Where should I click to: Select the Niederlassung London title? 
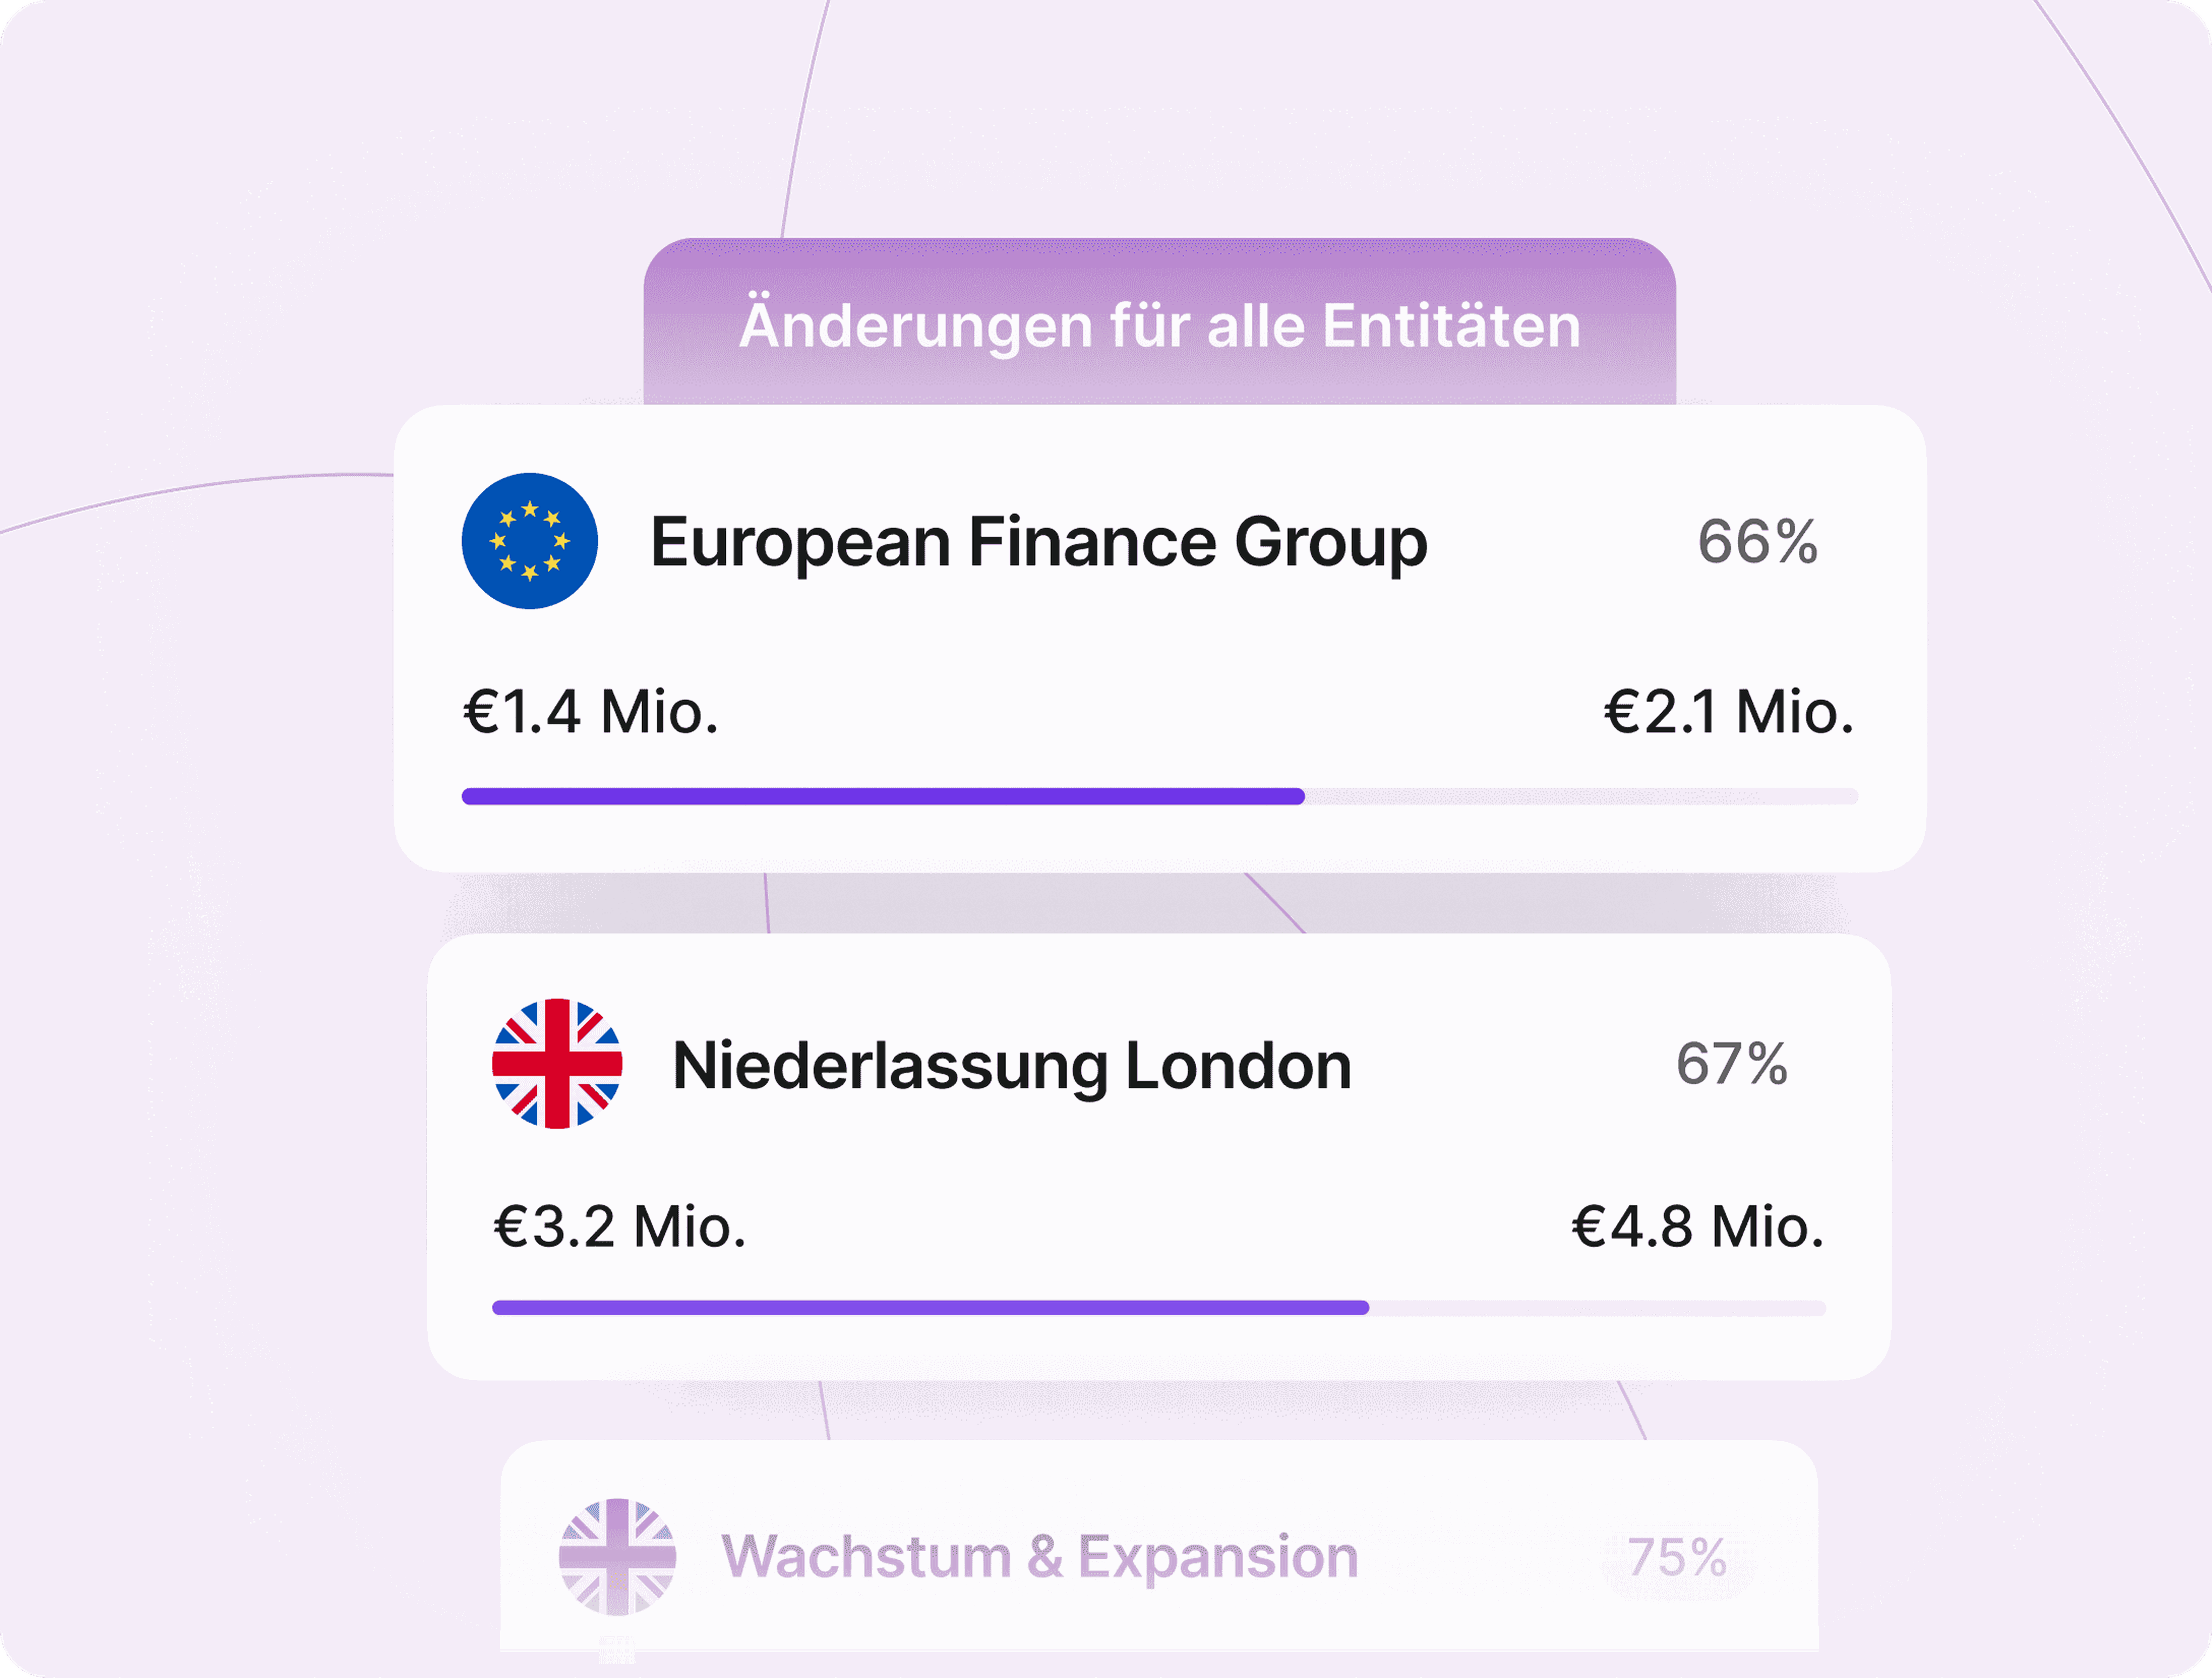click(x=1011, y=1065)
